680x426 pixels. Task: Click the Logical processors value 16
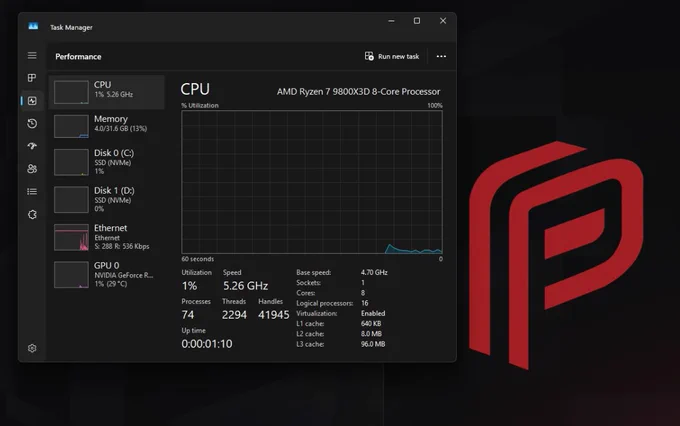click(365, 303)
